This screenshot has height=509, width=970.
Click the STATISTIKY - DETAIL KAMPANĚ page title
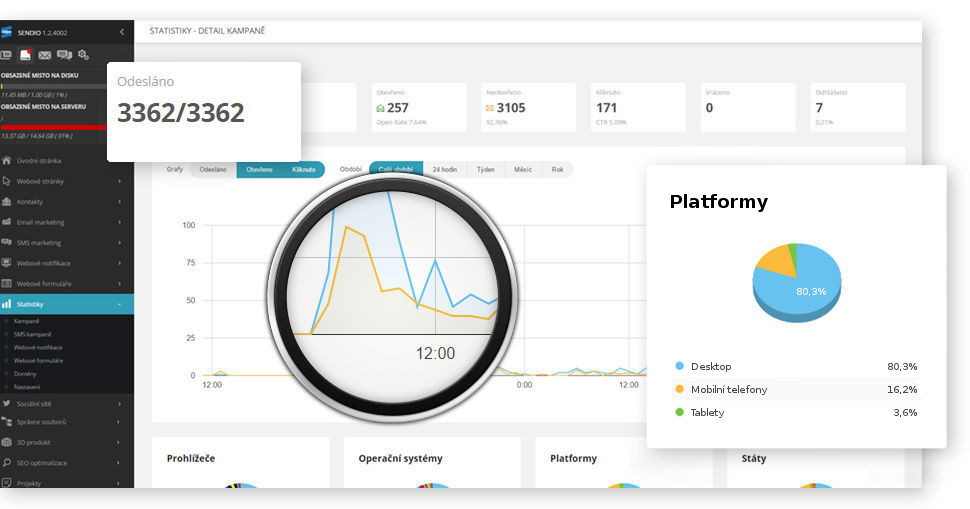click(x=207, y=30)
